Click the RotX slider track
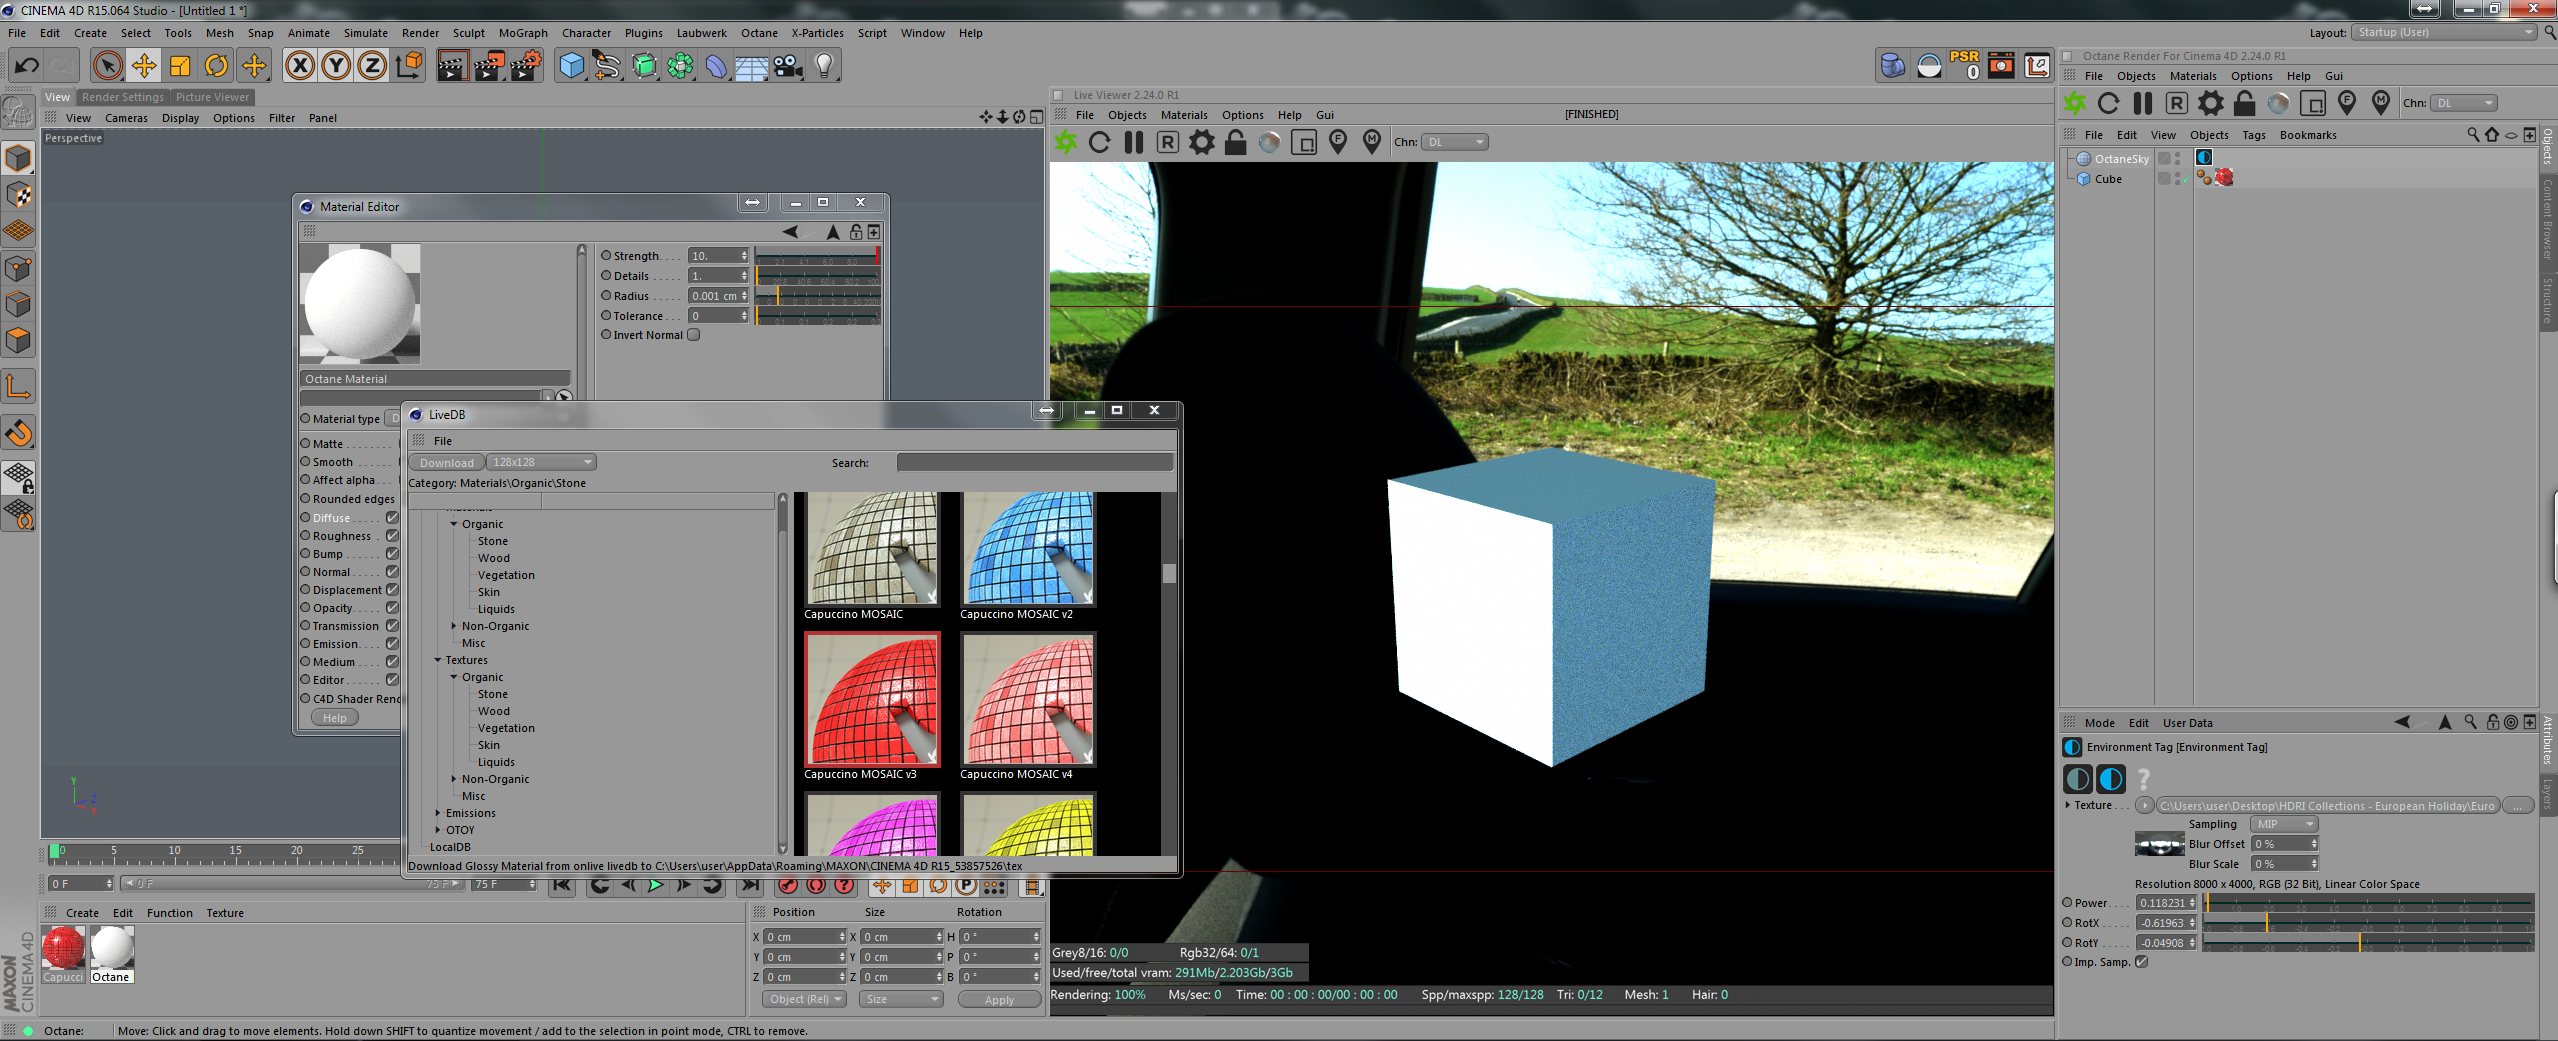This screenshot has width=2558, height=1041. (2368, 923)
